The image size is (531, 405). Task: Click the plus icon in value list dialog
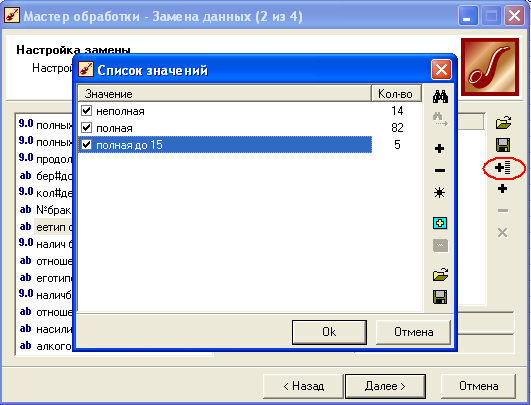tap(440, 148)
